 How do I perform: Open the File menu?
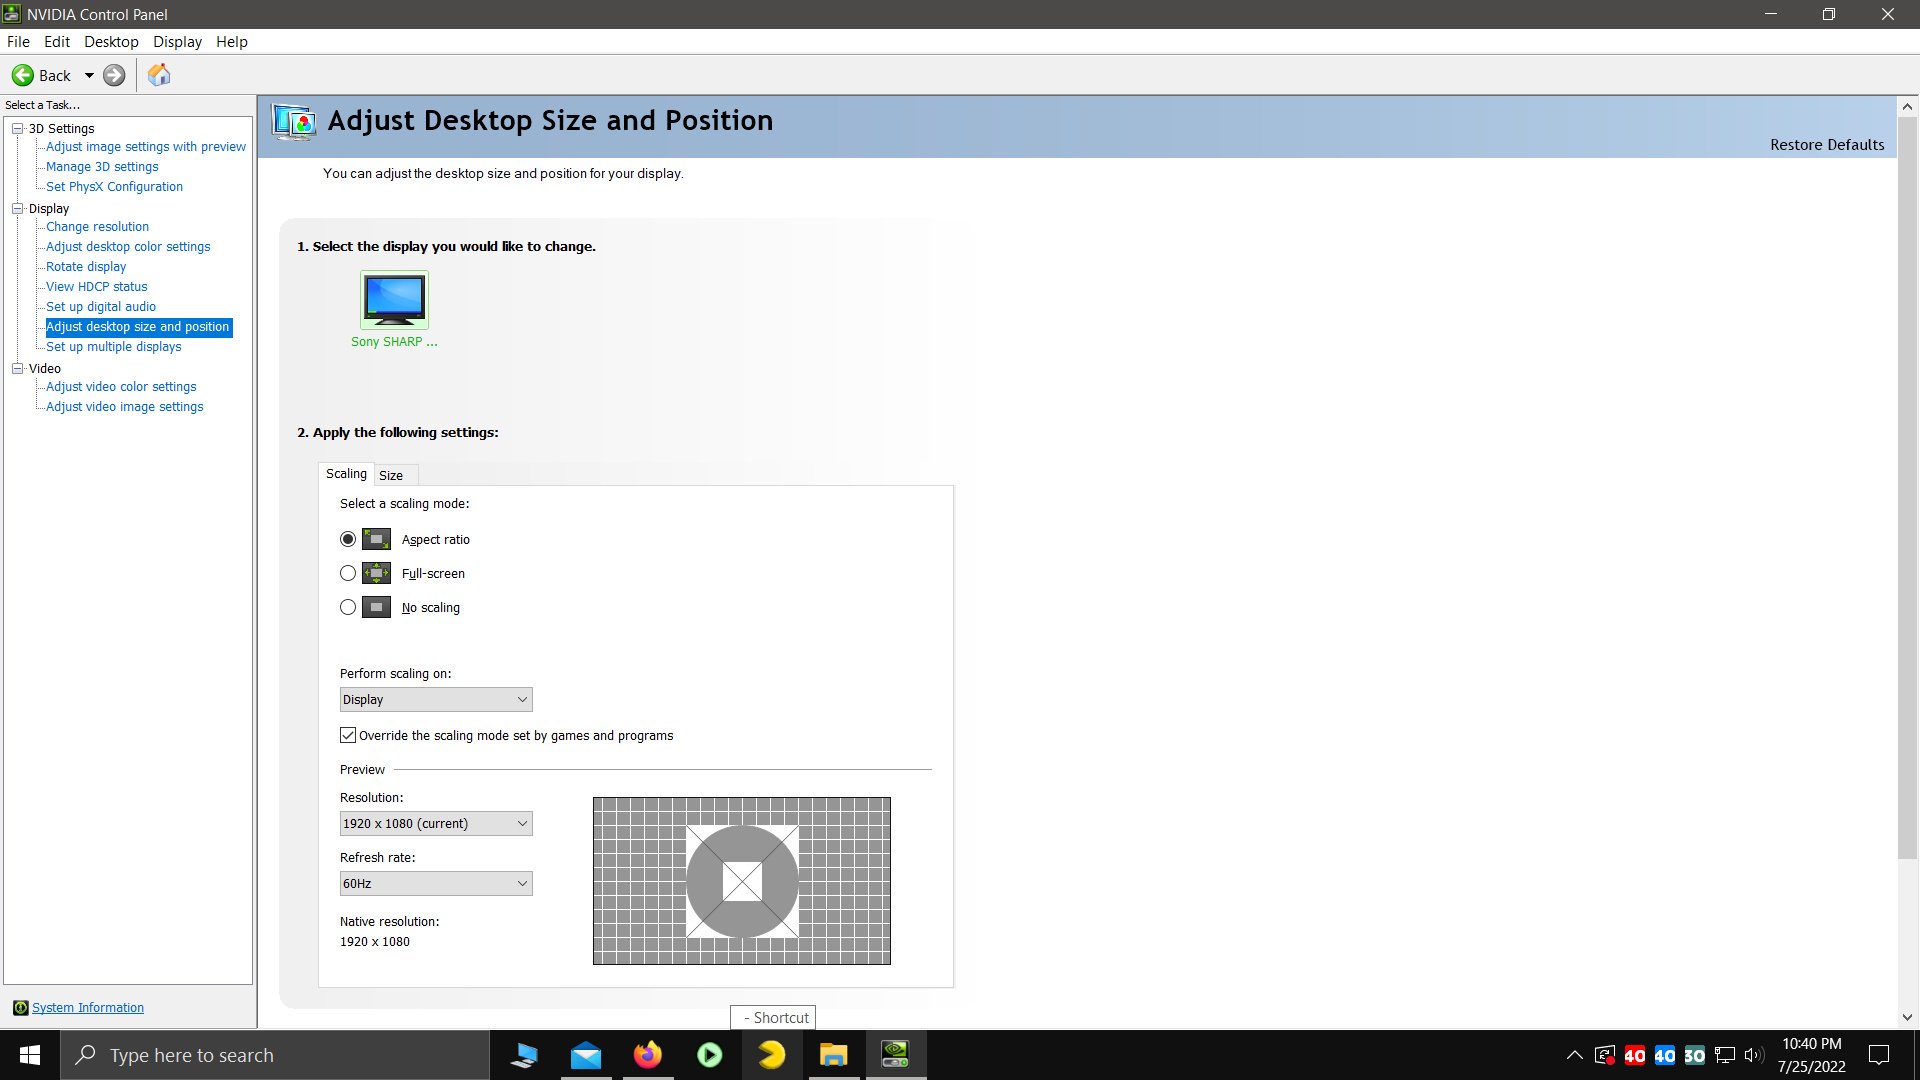(x=18, y=41)
